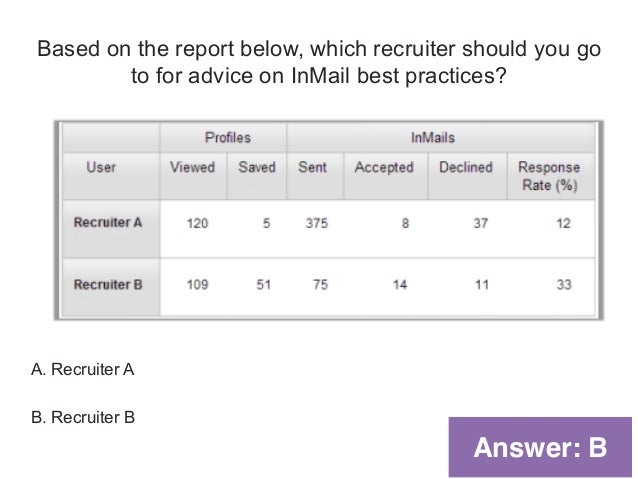Click the purple Answer: B box
The image size is (638, 479).
point(540,447)
